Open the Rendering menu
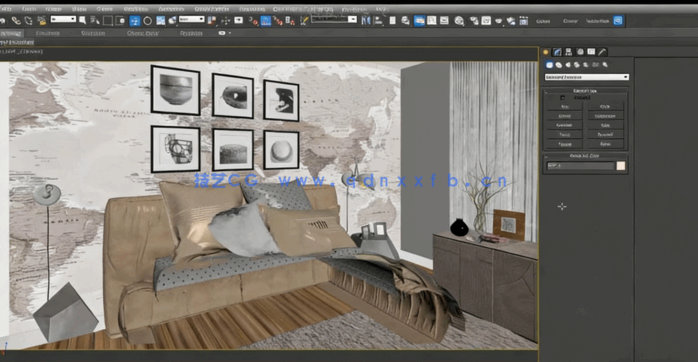698x362 pixels. pyautogui.click(x=252, y=9)
